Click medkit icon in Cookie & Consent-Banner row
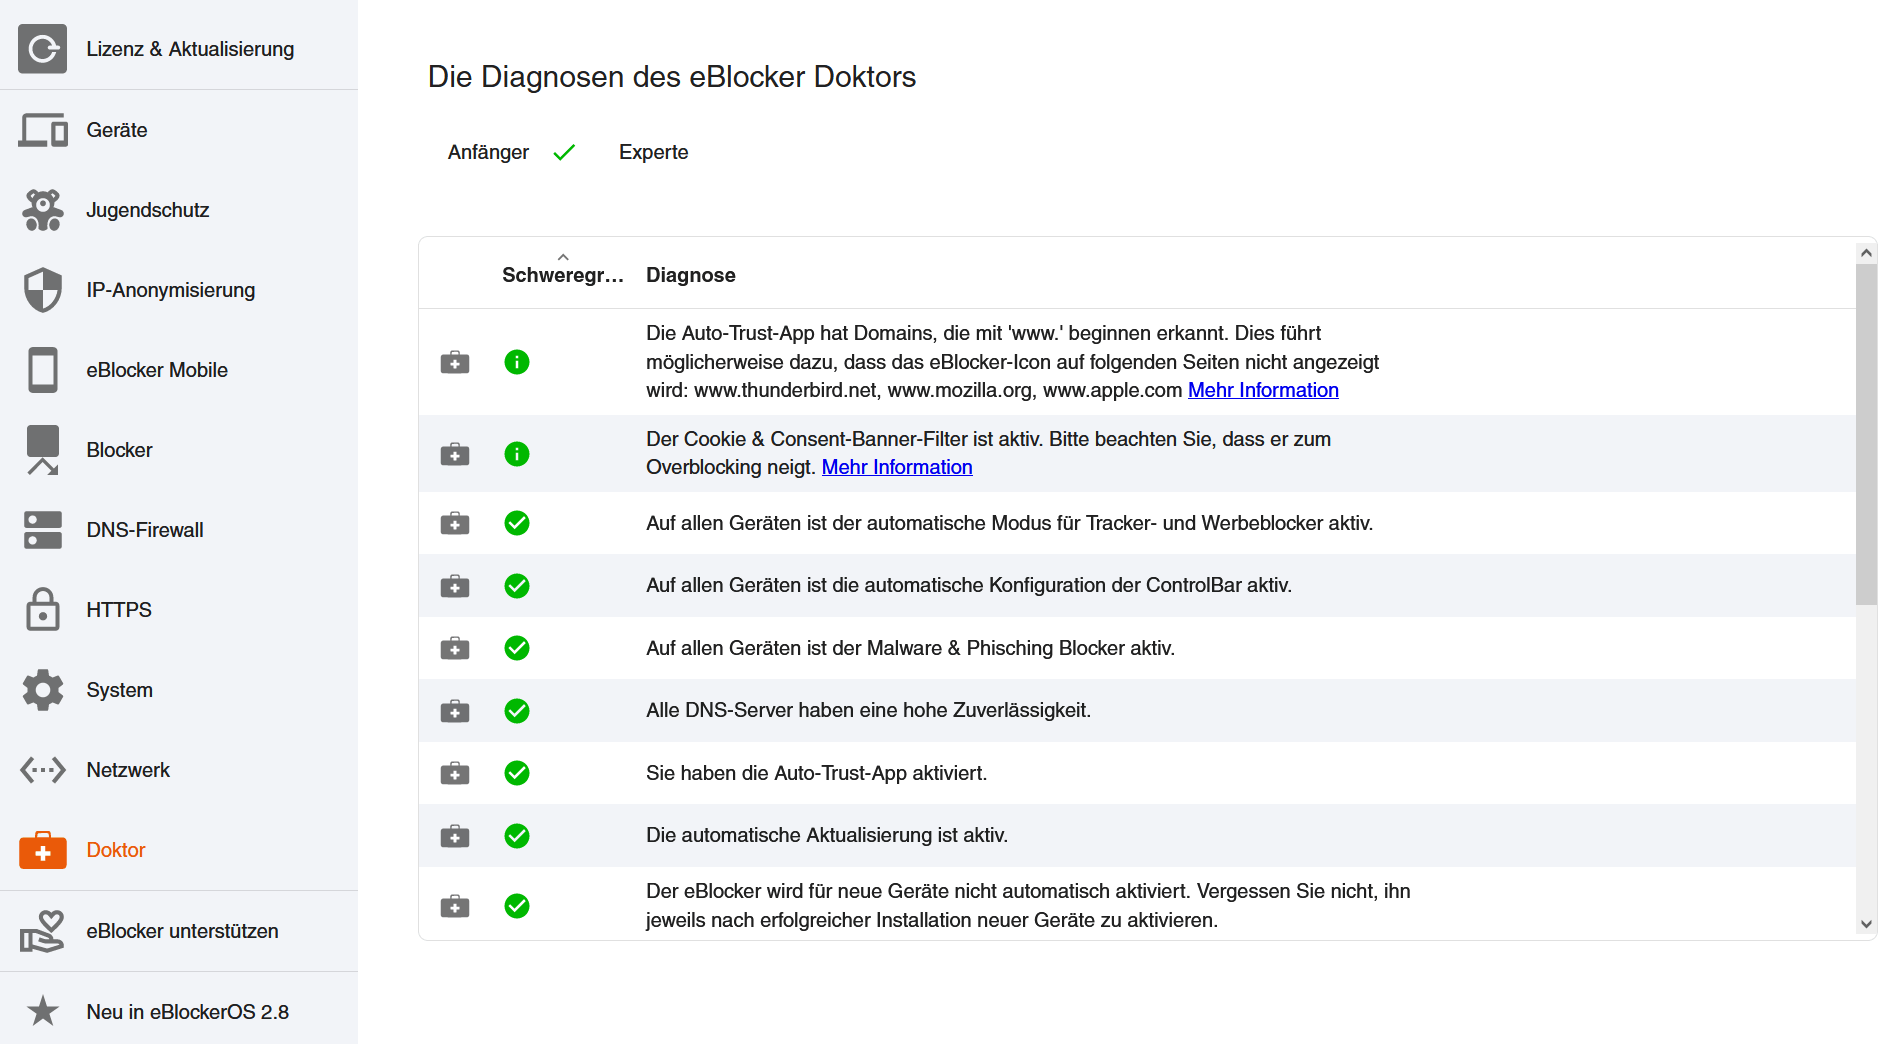This screenshot has width=1888, height=1044. pyautogui.click(x=455, y=454)
